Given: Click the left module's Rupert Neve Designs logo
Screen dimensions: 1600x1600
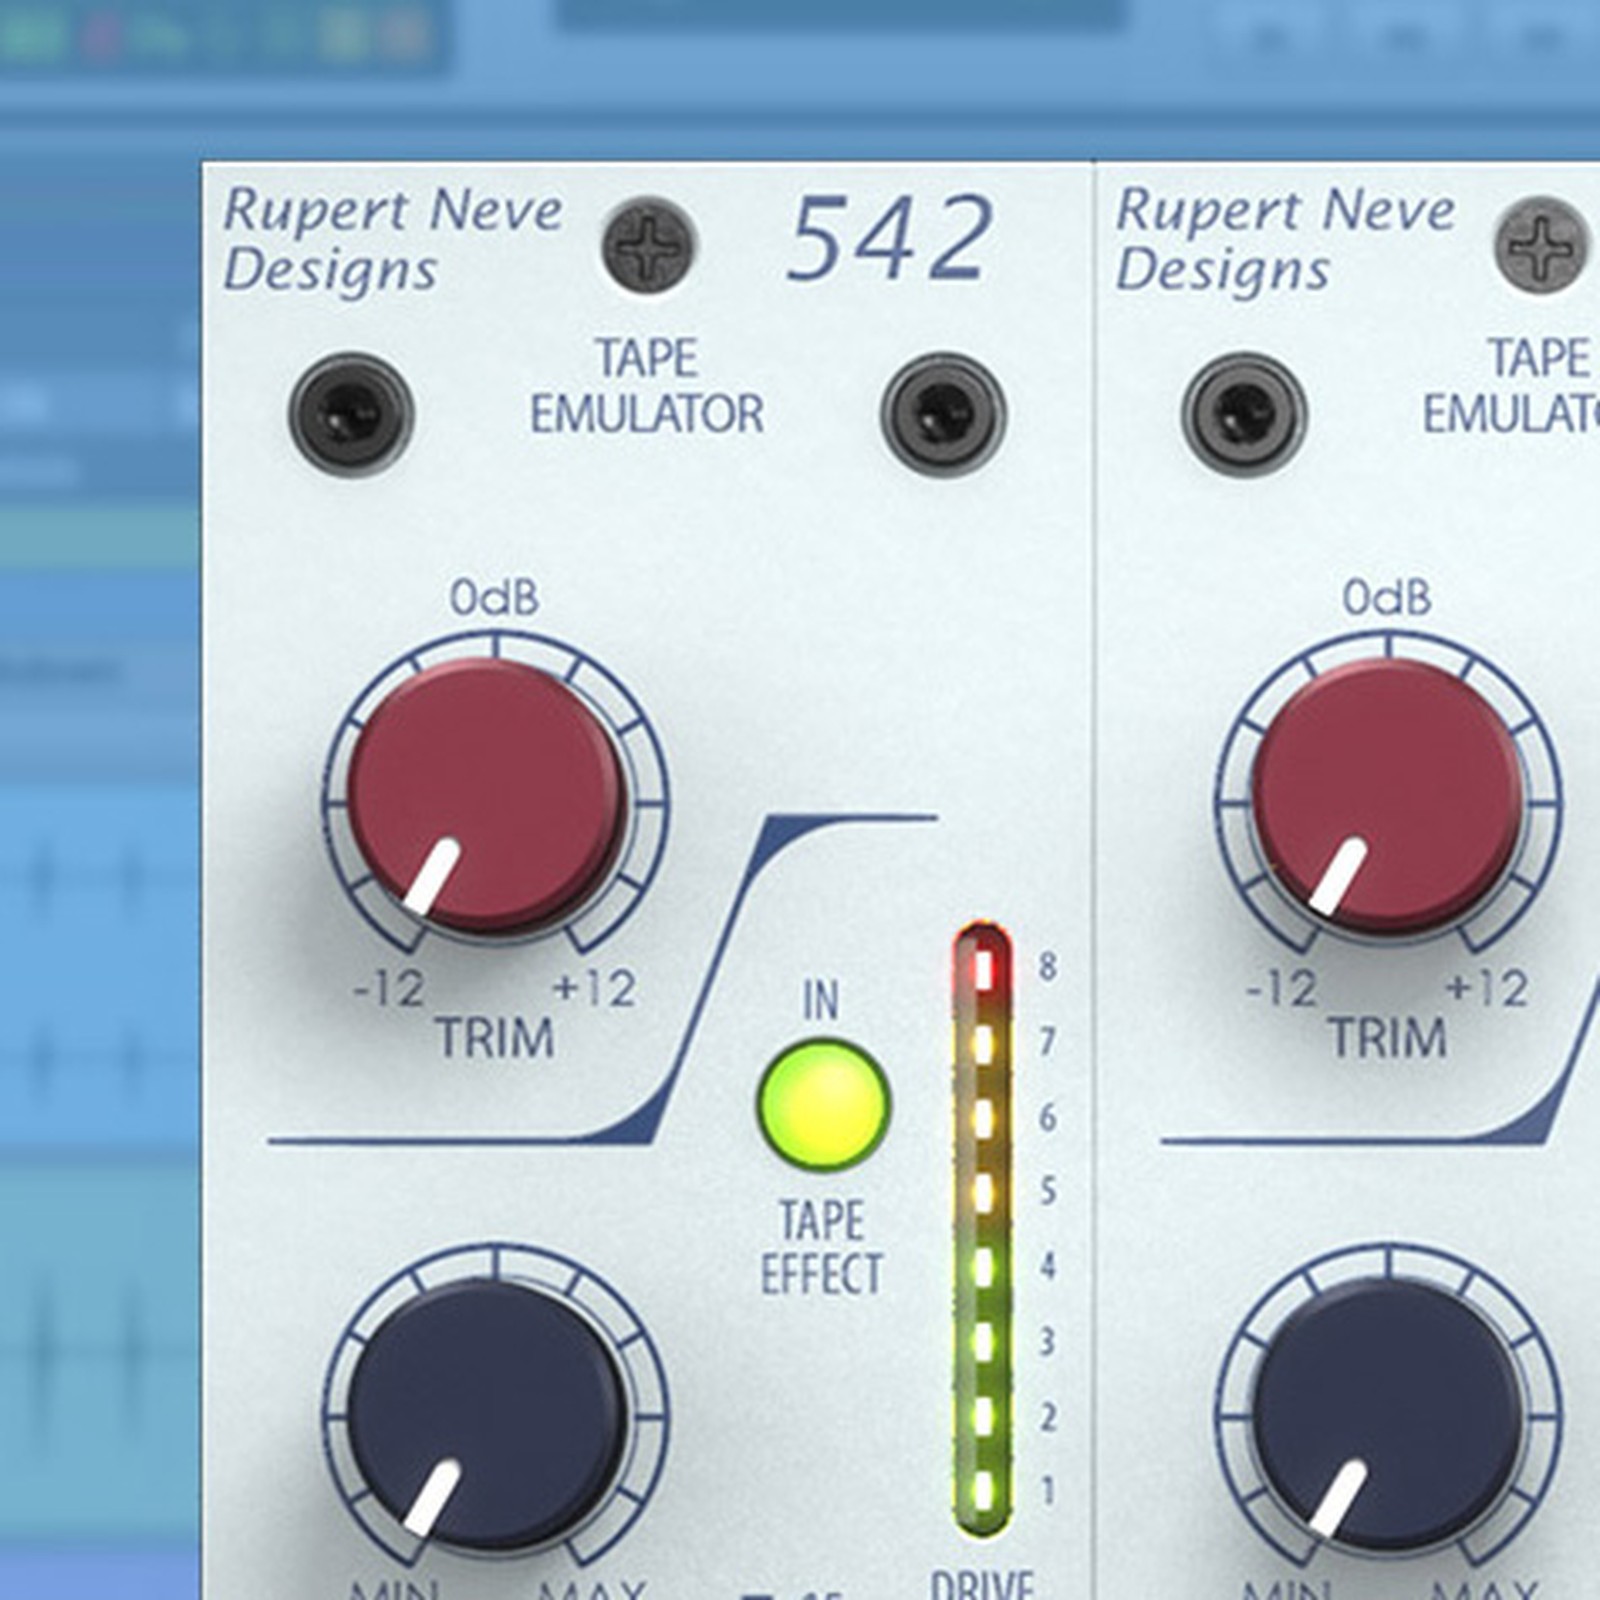Looking at the screenshot, I should coord(392,240).
